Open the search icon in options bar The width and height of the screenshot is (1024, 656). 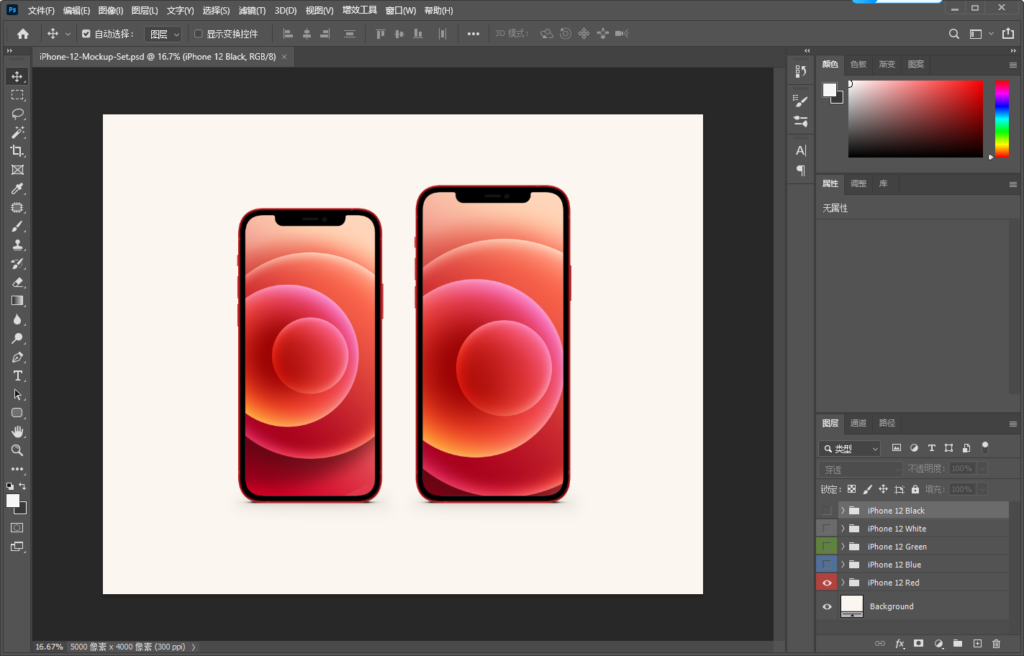pos(954,34)
